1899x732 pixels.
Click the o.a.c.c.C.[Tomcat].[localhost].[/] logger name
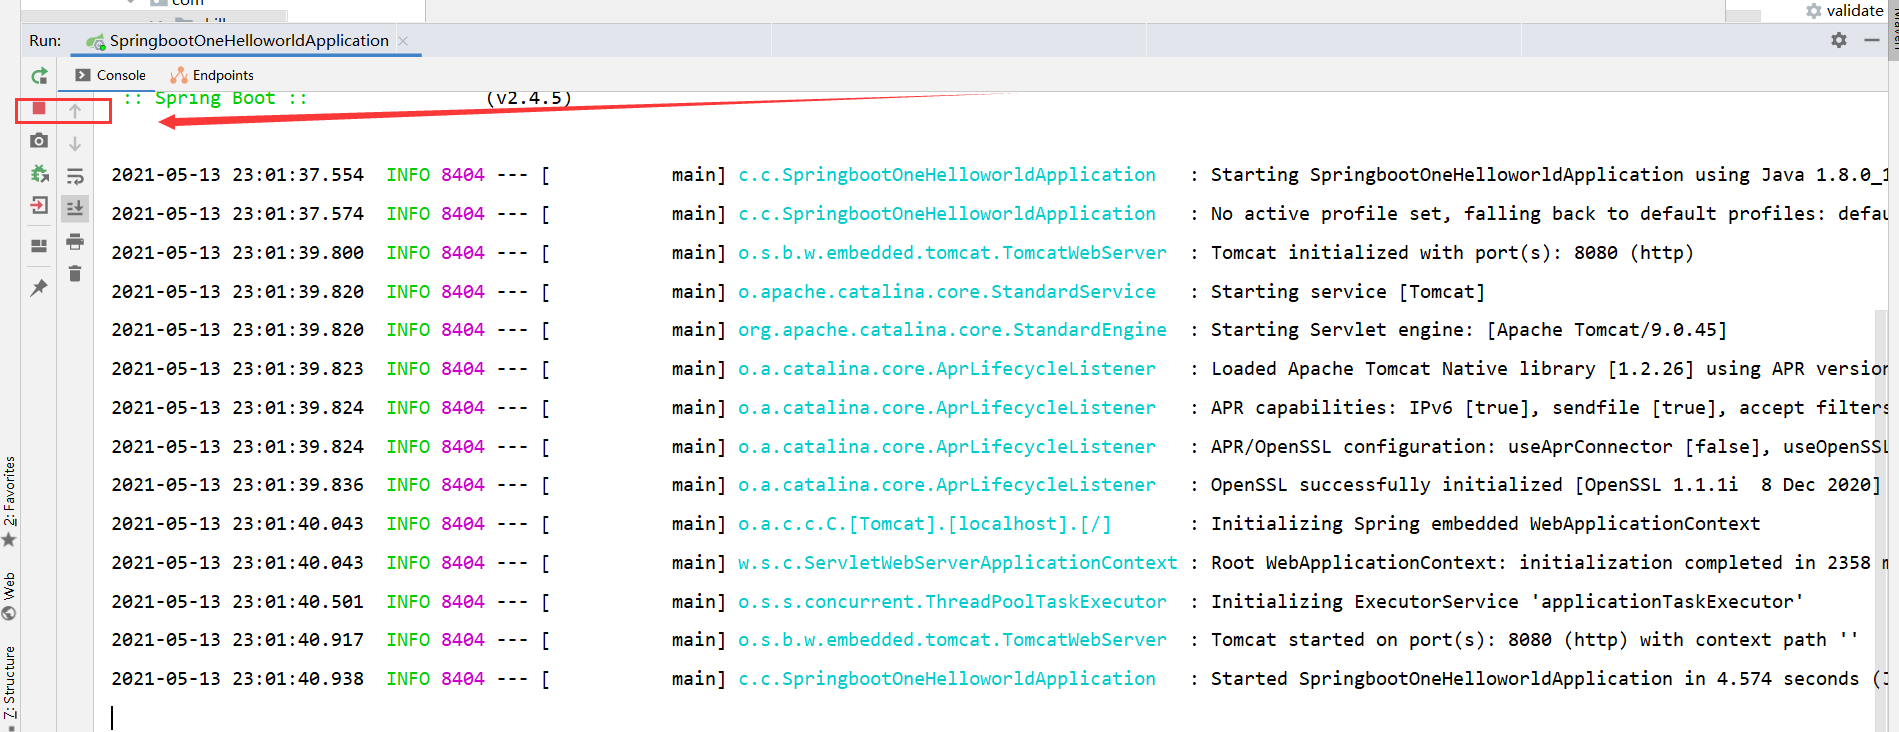point(924,523)
